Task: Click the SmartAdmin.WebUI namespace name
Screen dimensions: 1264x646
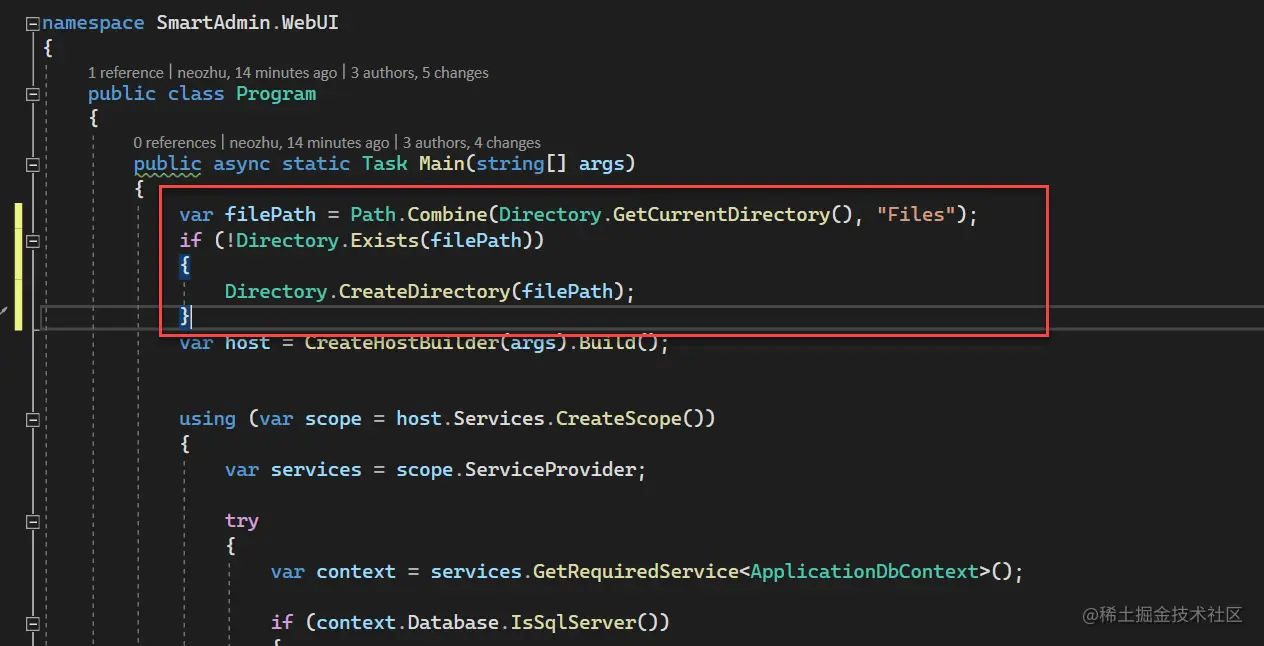Action: coord(247,22)
